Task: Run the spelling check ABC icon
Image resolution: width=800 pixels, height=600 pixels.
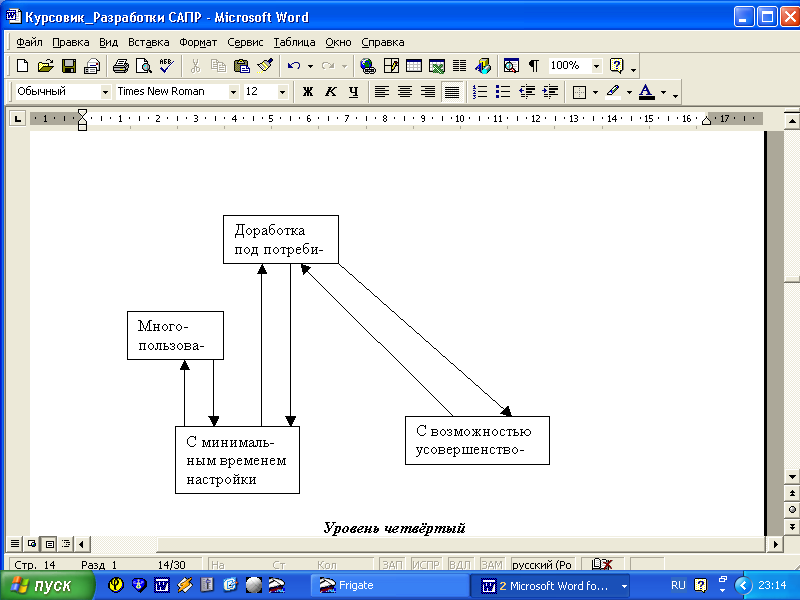Action: 167,66
